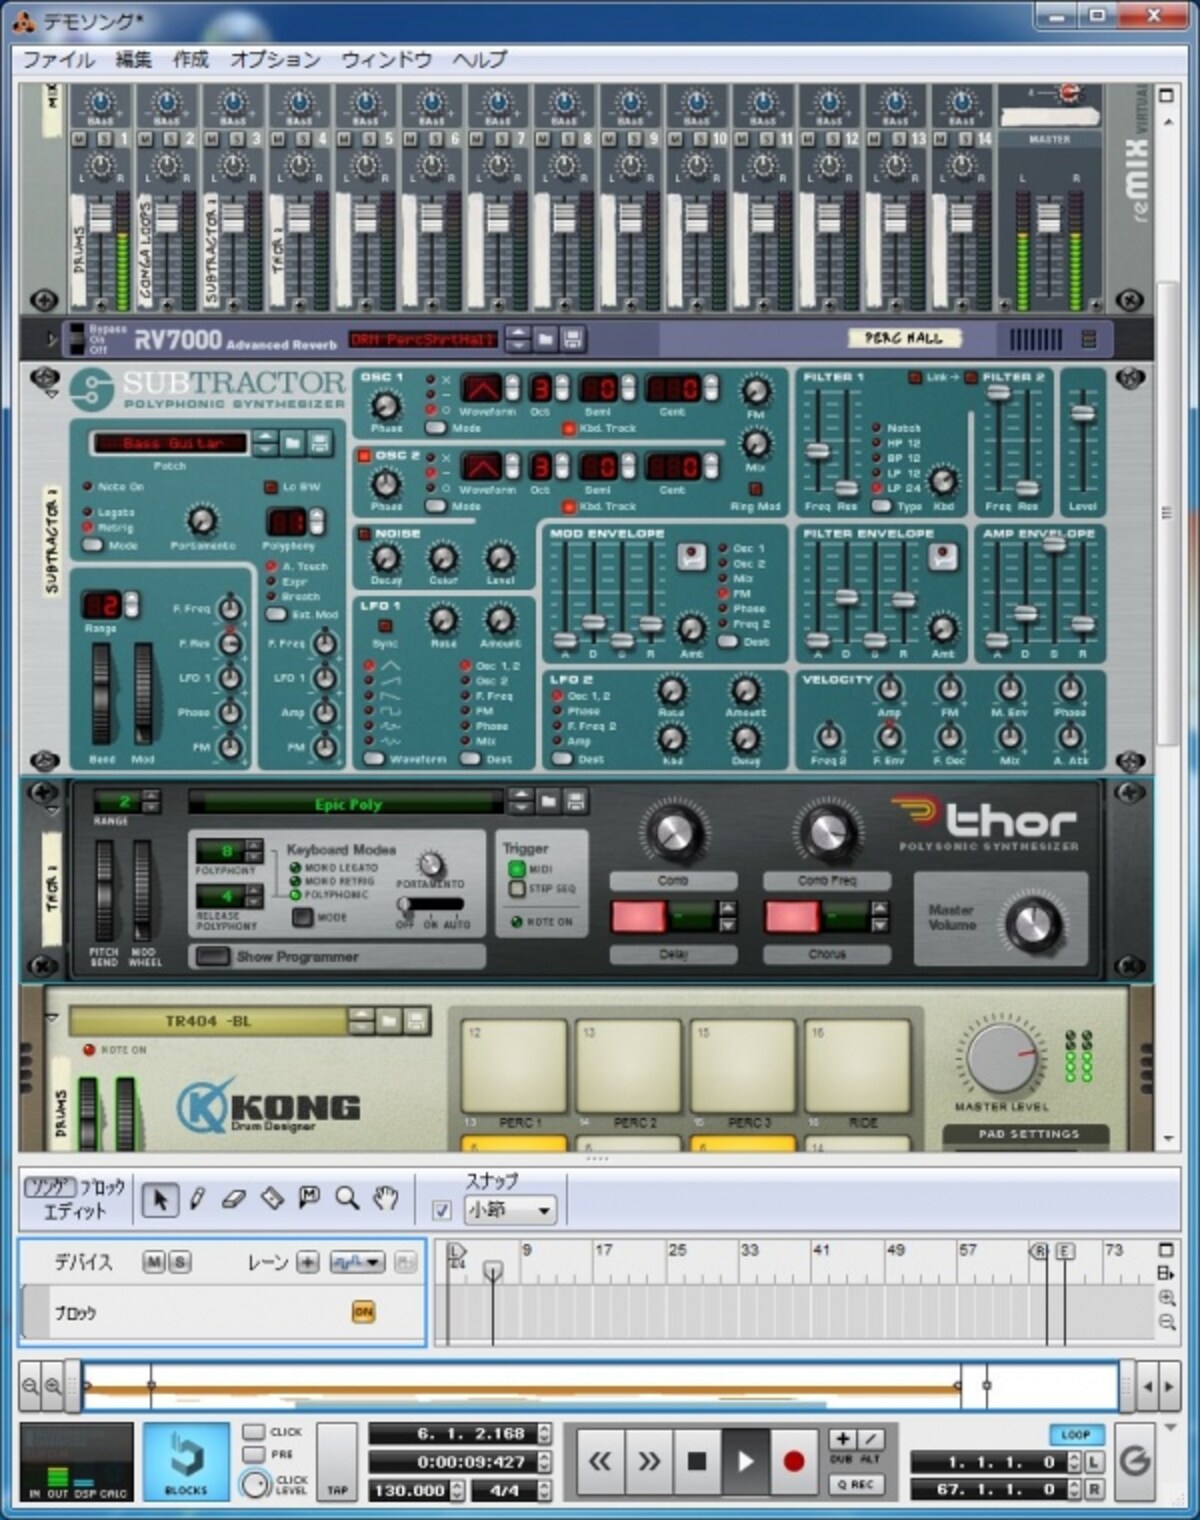
Task: Expand the folded RV7000 device
Action: click(x=51, y=340)
